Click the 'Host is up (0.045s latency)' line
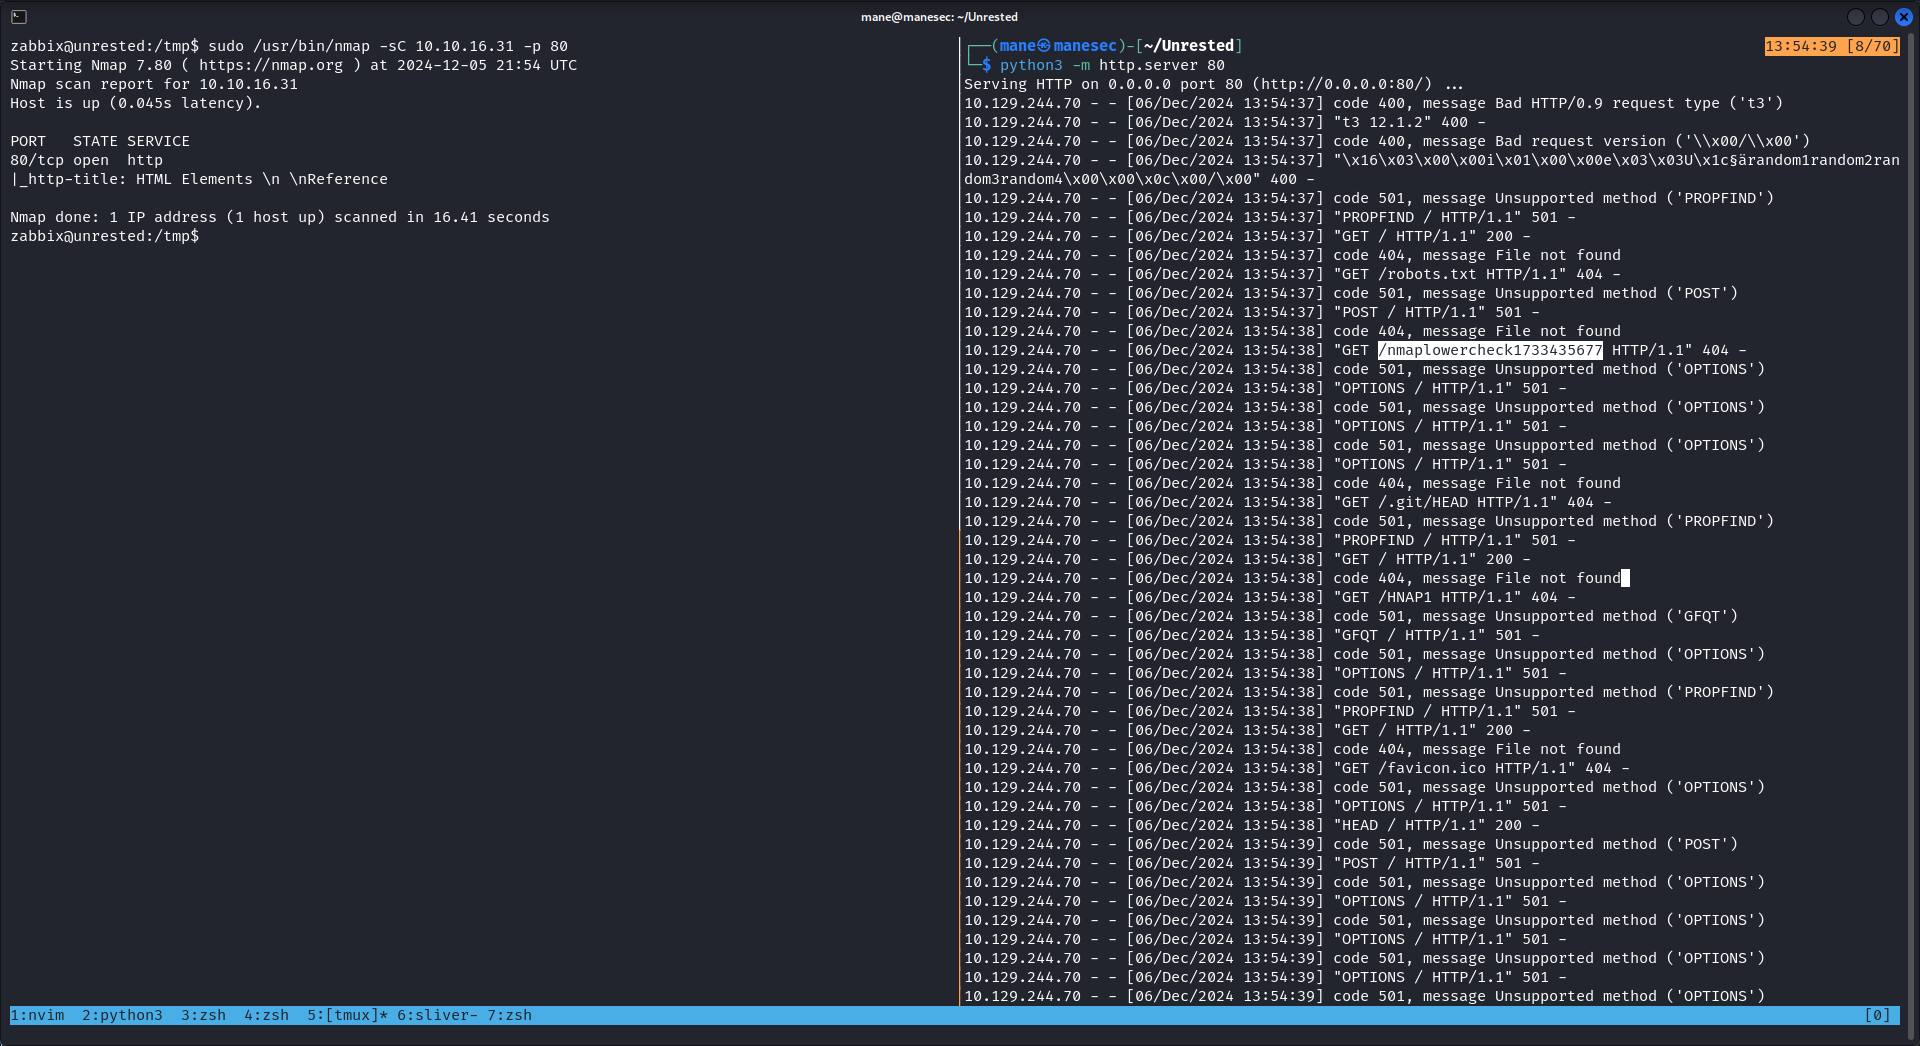This screenshot has height=1046, width=1920. [x=136, y=103]
